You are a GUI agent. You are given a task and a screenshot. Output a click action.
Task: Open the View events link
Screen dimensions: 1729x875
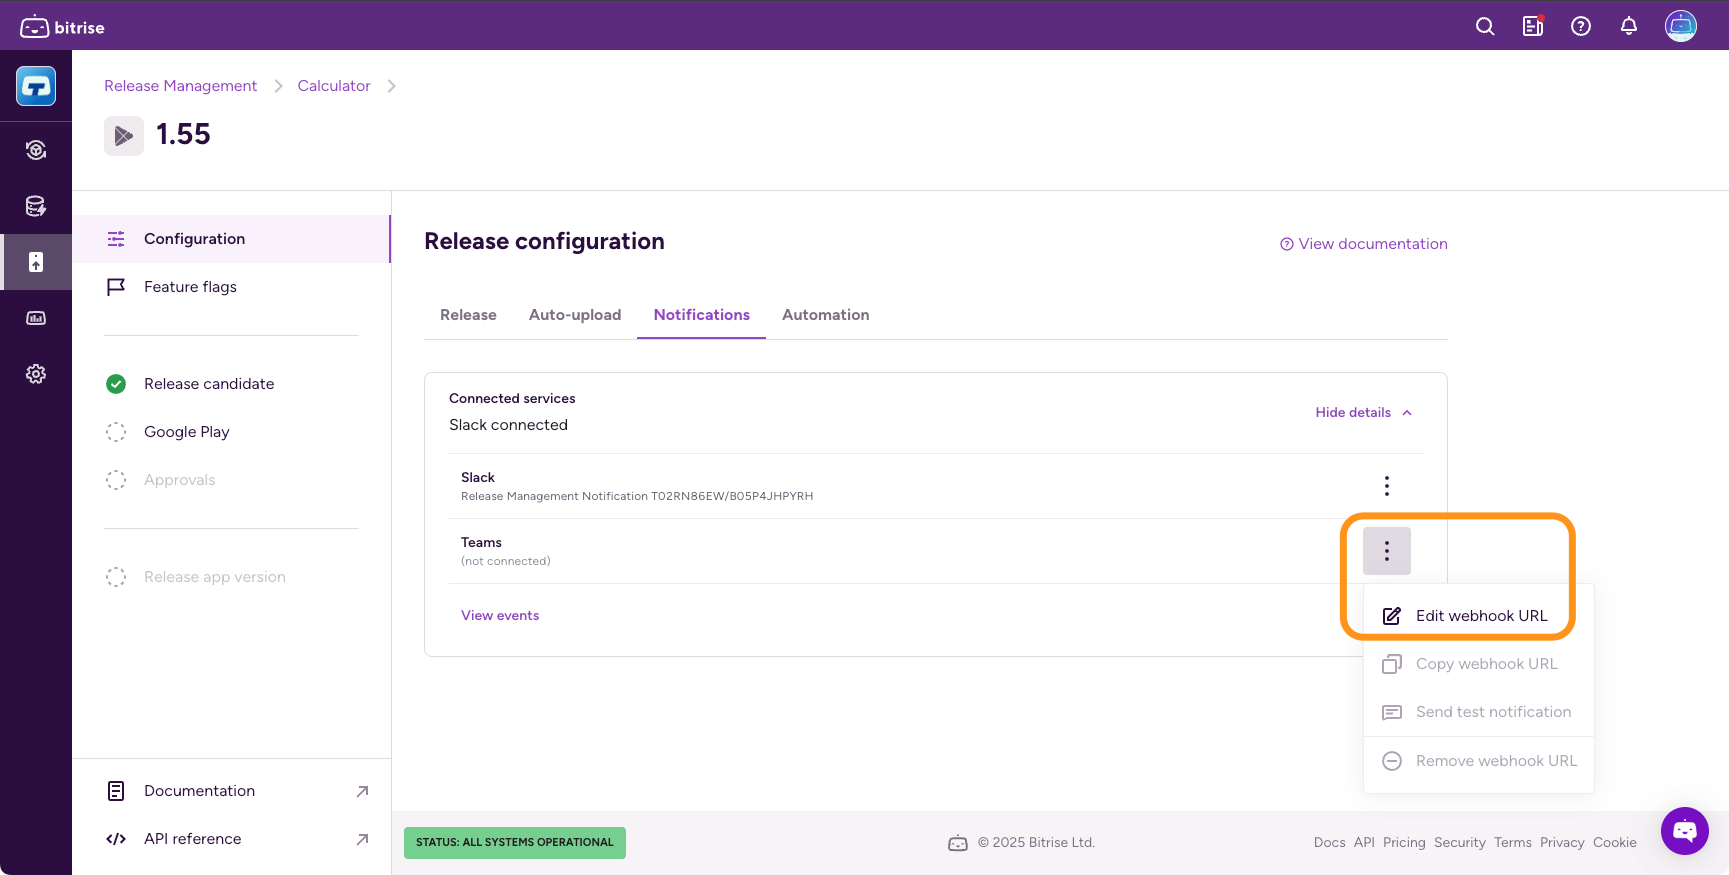[x=500, y=616]
